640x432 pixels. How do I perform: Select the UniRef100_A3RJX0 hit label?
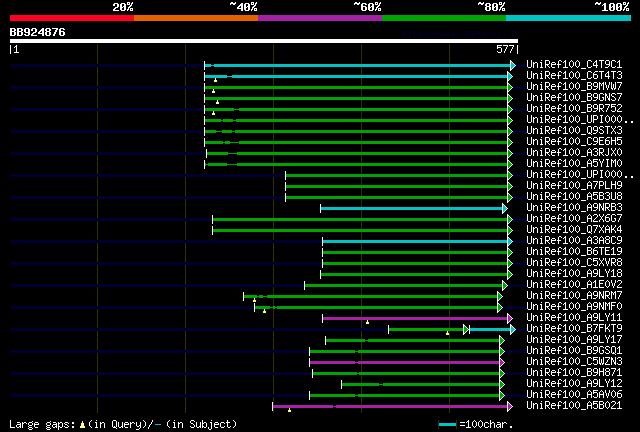[574, 153]
